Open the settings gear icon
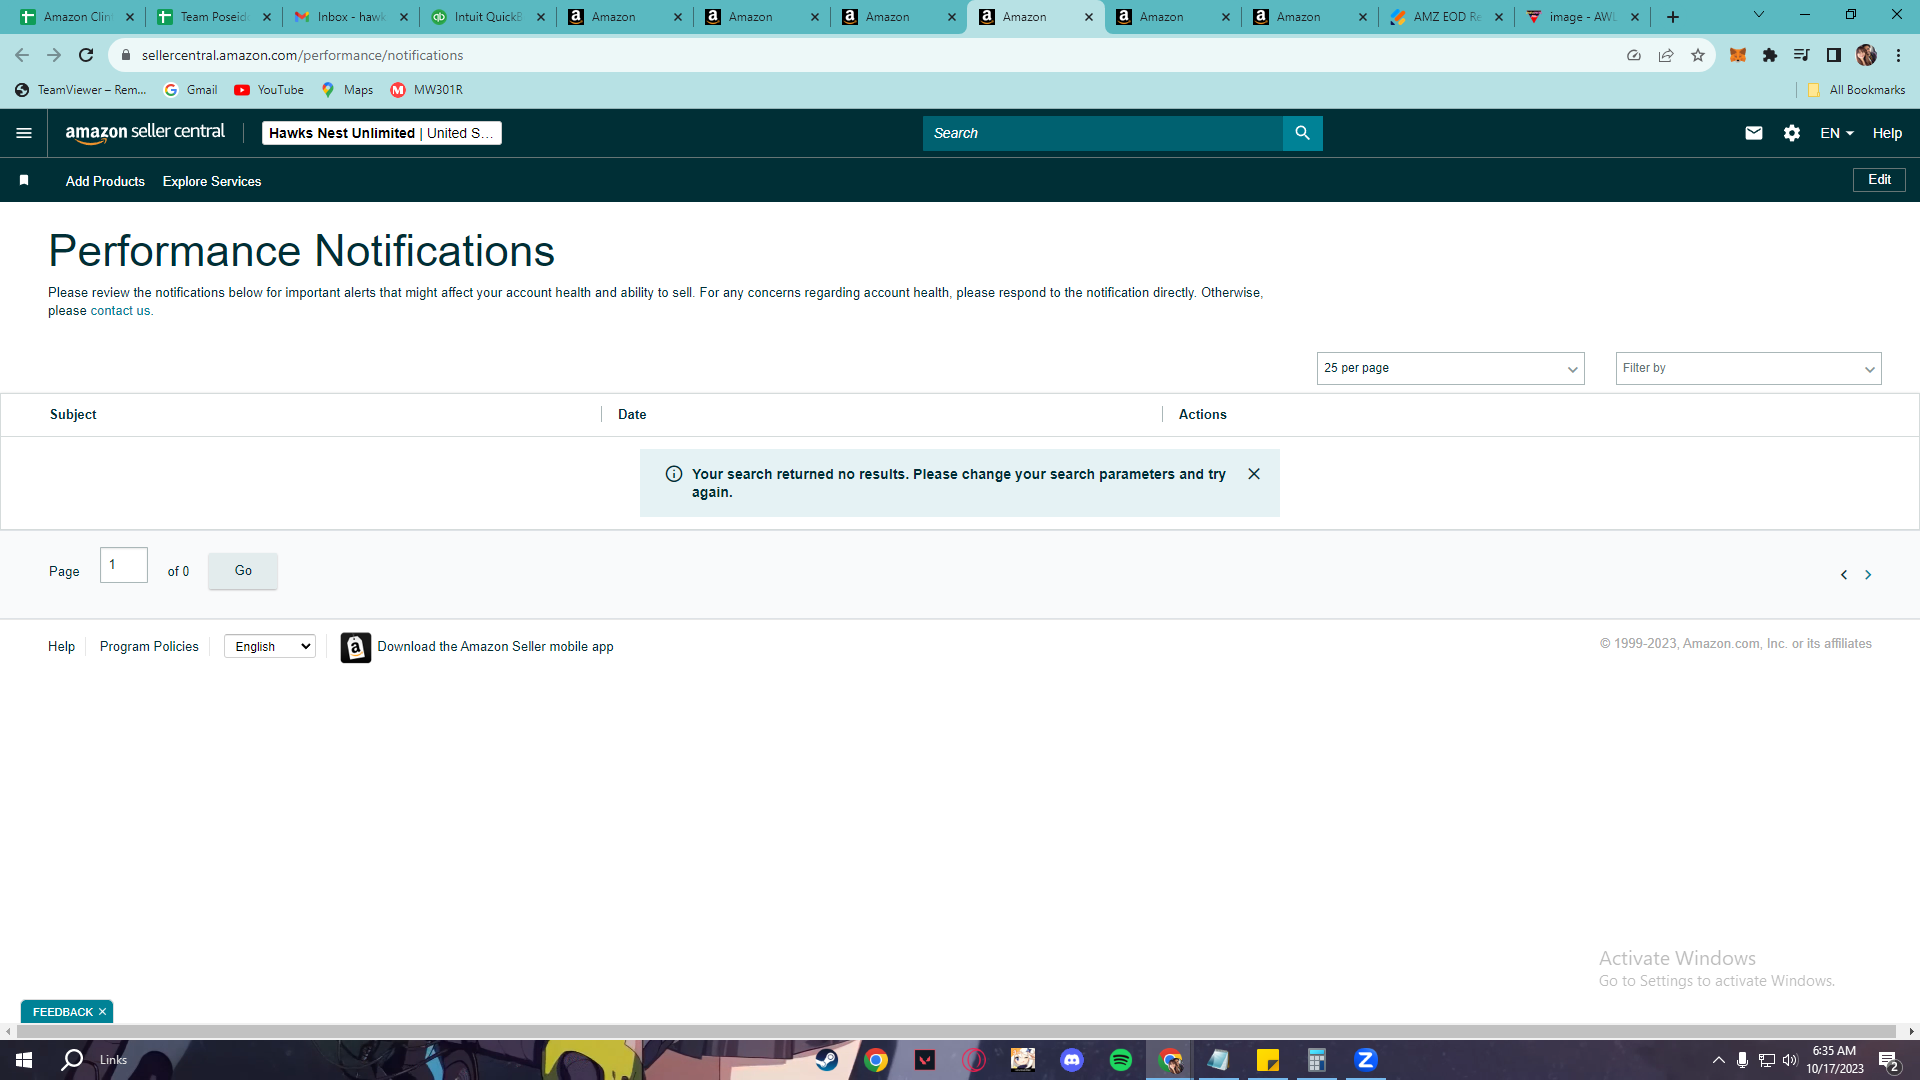1920x1080 pixels. coord(1791,133)
